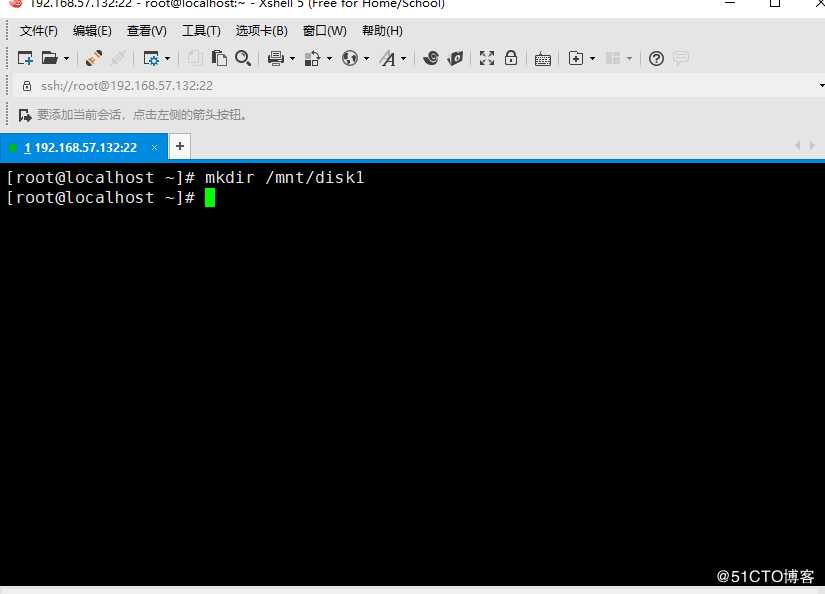
Task: Click the grayed Copy icon
Action: [195, 58]
